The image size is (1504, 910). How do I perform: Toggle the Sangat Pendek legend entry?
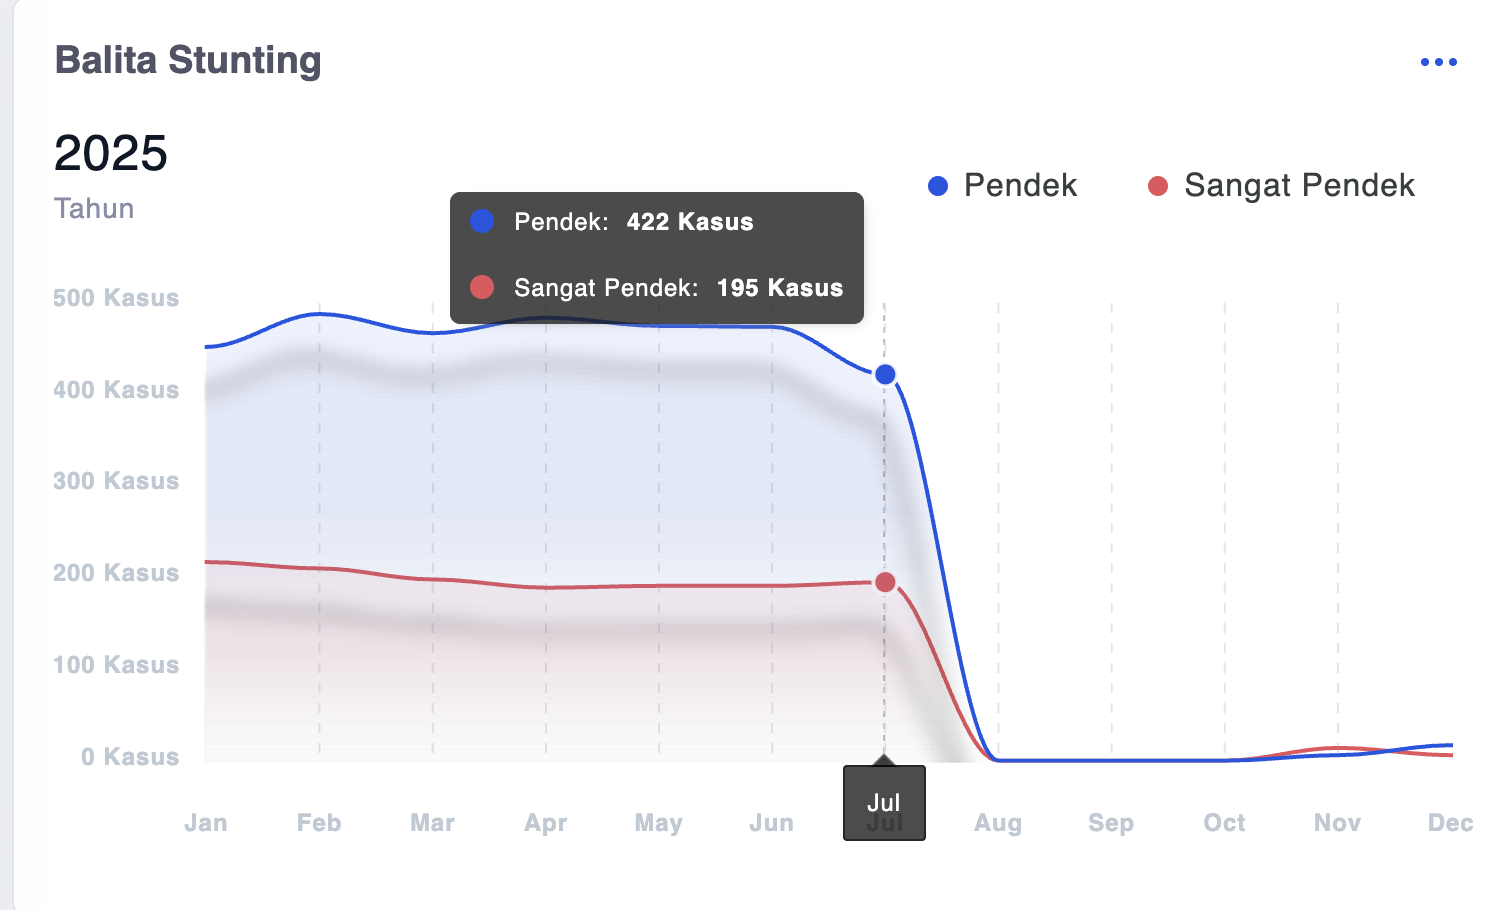click(x=1282, y=185)
